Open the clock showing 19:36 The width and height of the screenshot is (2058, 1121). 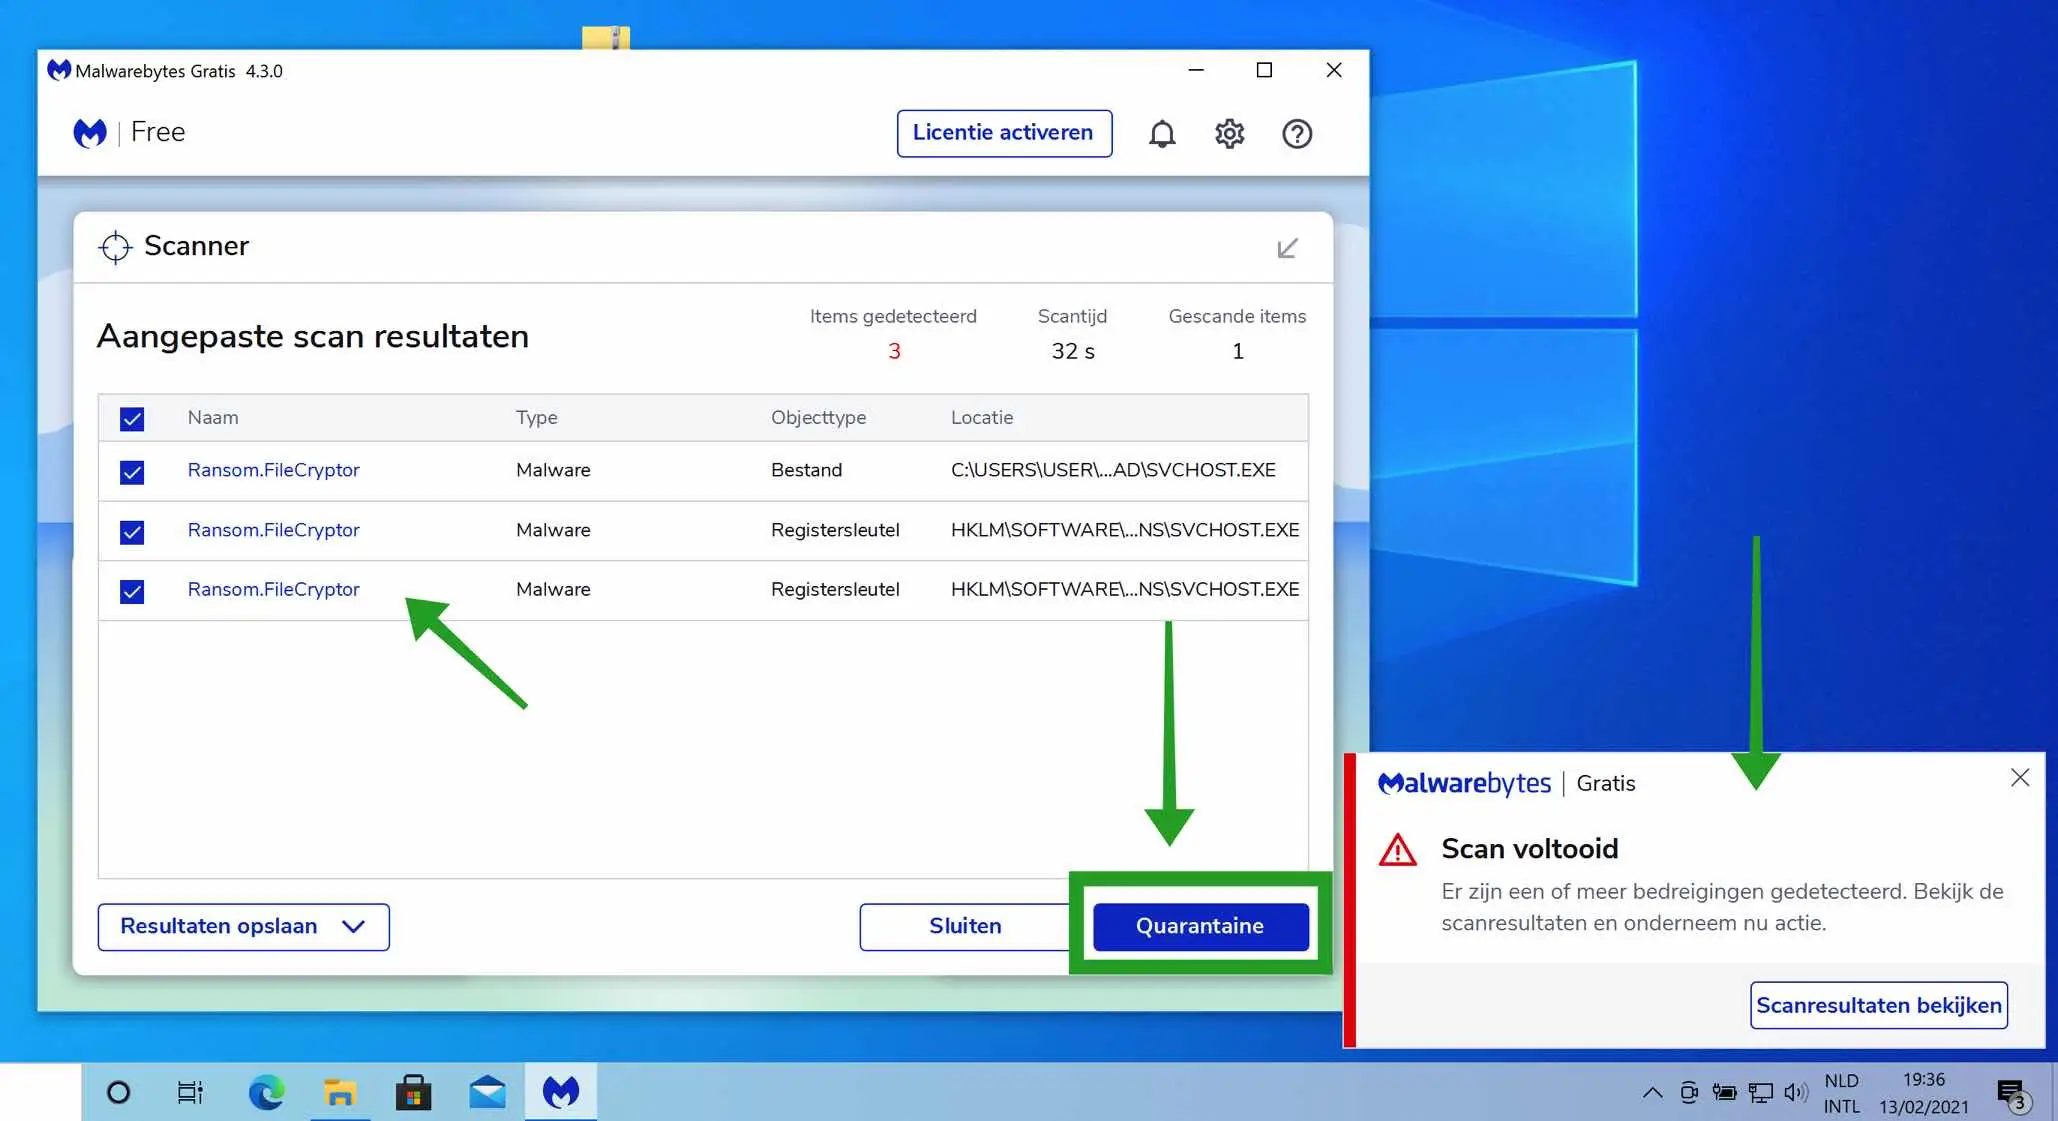1923,1093
